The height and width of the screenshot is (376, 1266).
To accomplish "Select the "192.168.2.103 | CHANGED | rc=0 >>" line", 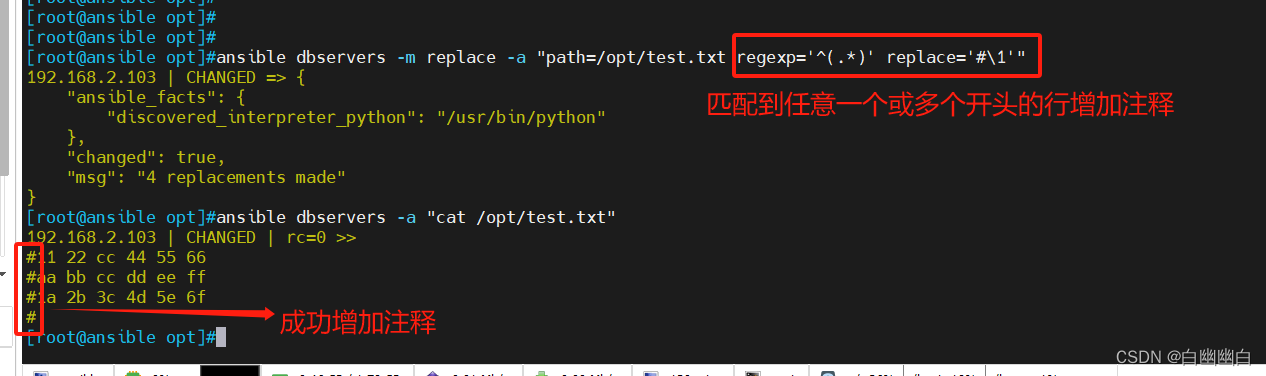I will tap(191, 237).
